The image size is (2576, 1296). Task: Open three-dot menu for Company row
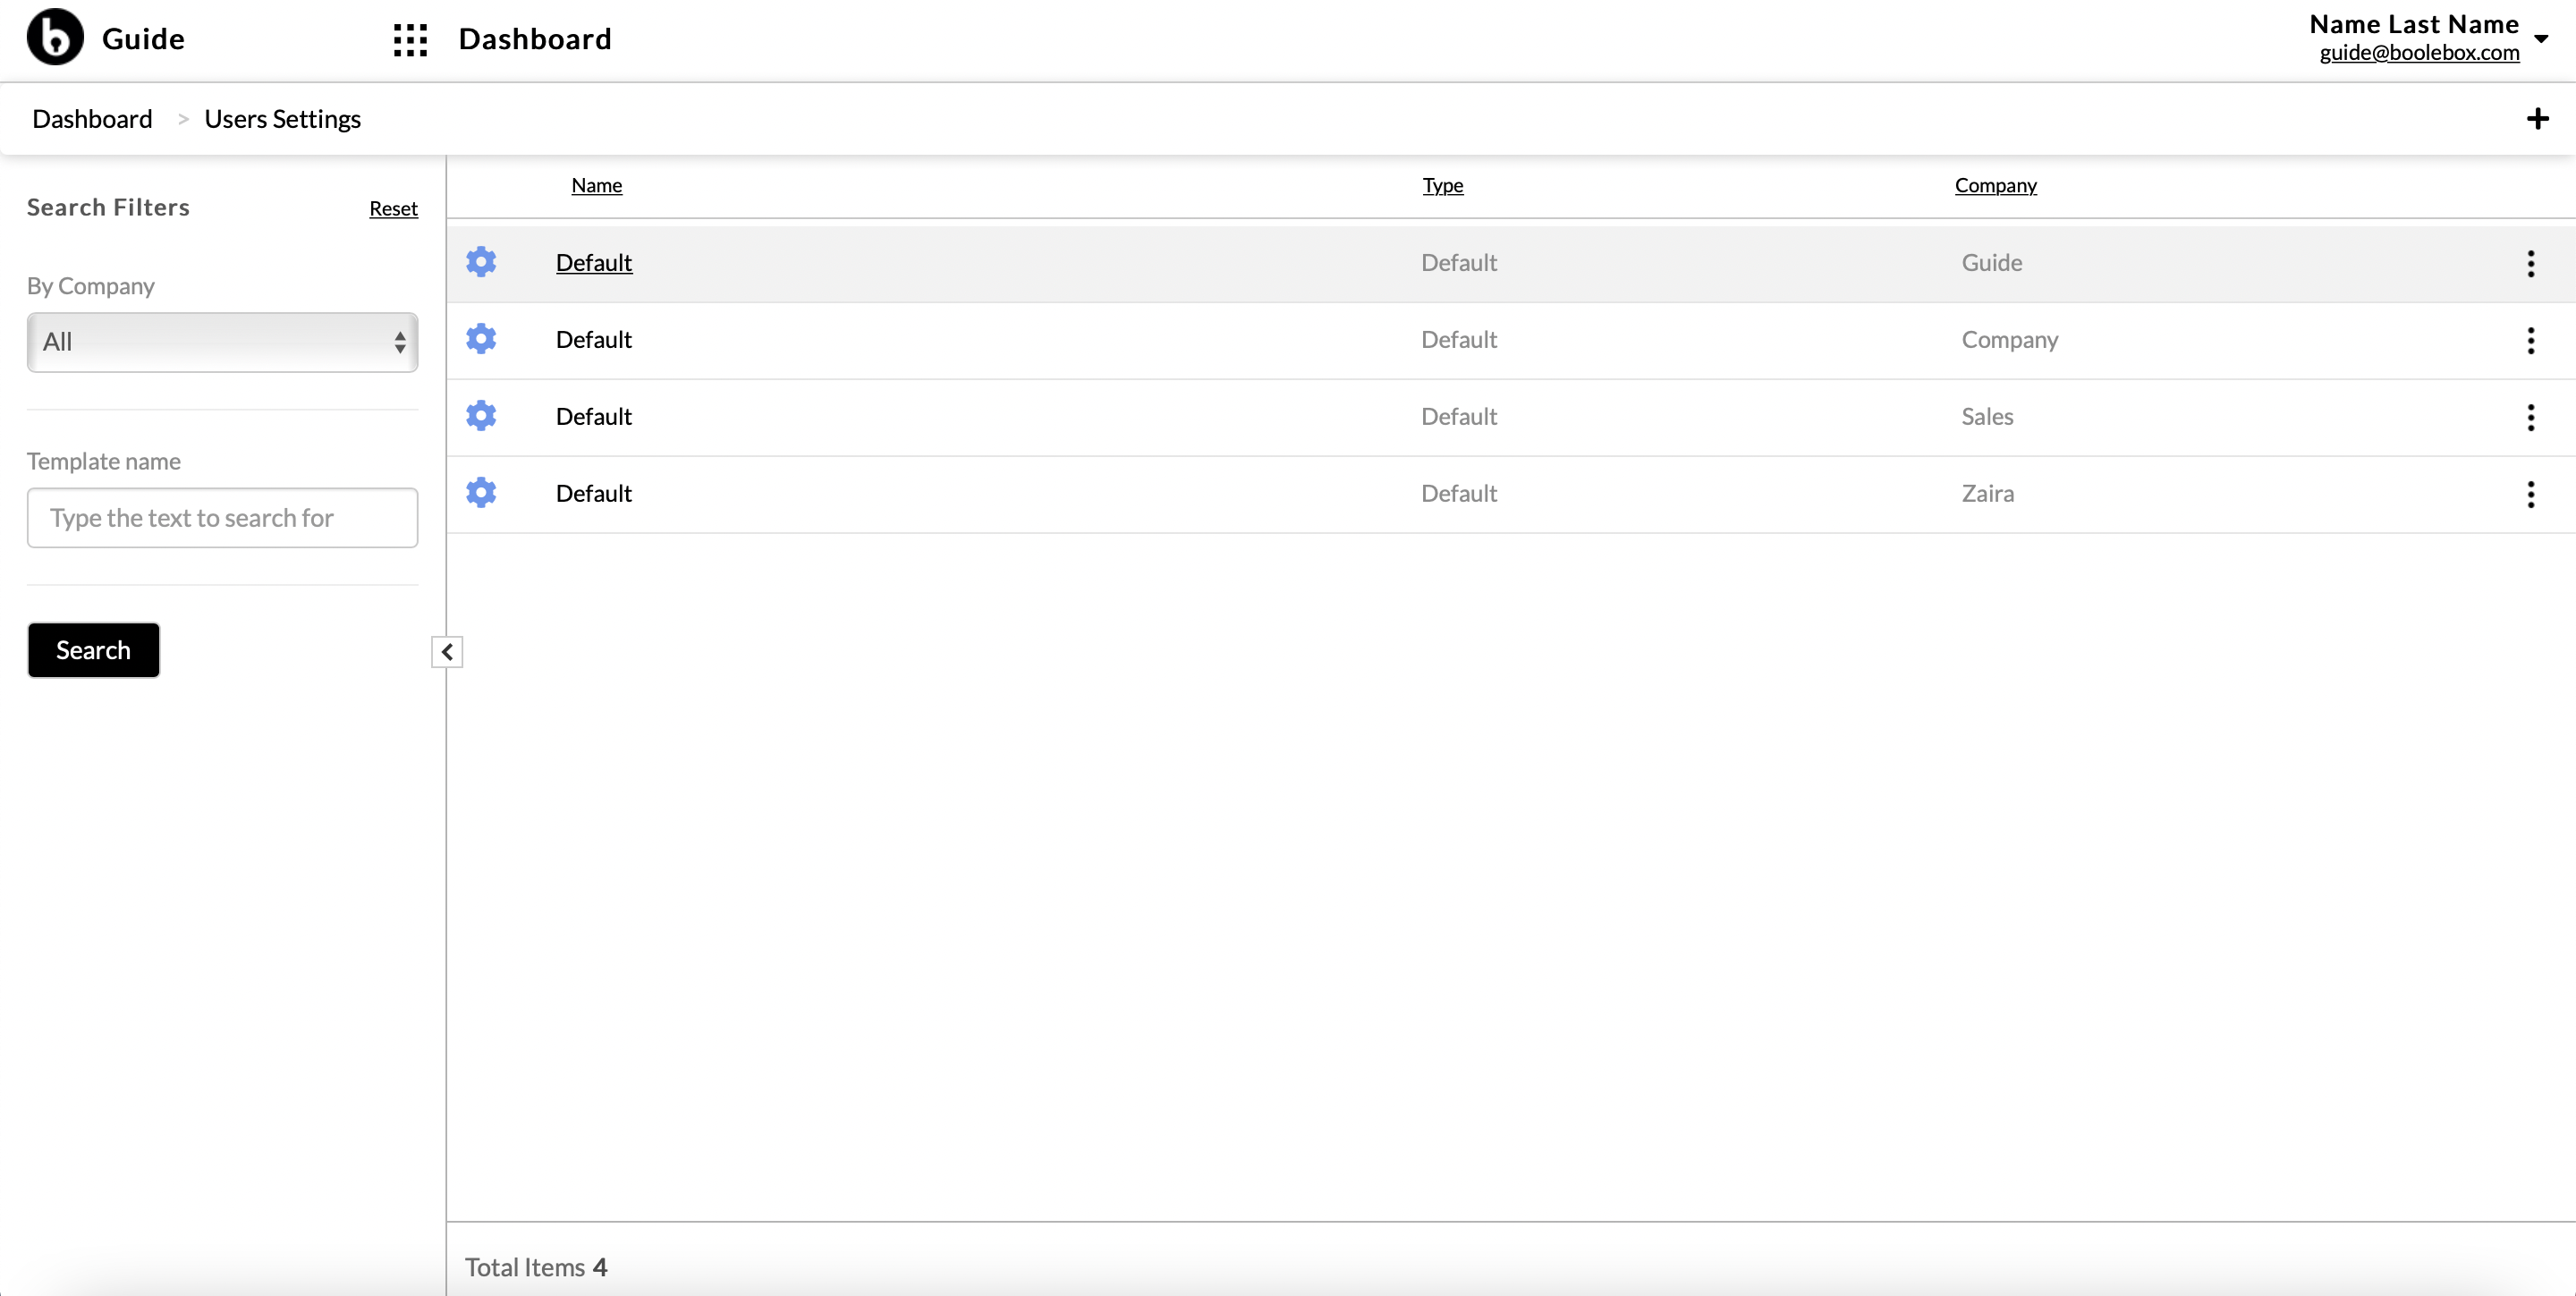(x=2530, y=341)
